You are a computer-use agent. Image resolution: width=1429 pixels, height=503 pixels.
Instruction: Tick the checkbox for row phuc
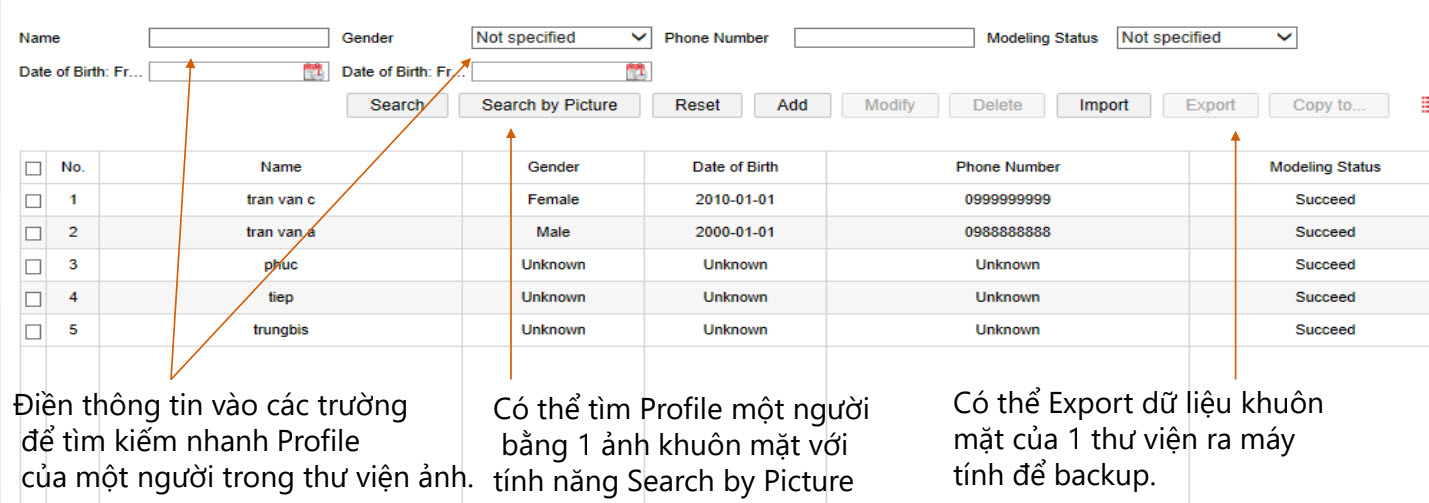pyautogui.click(x=33, y=265)
